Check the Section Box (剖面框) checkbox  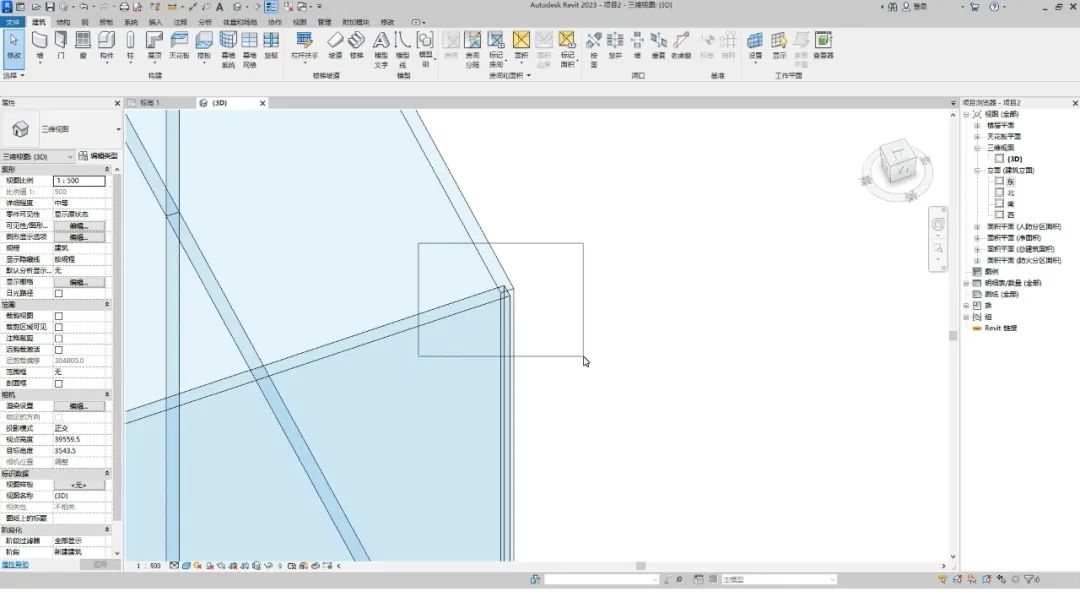pos(59,384)
